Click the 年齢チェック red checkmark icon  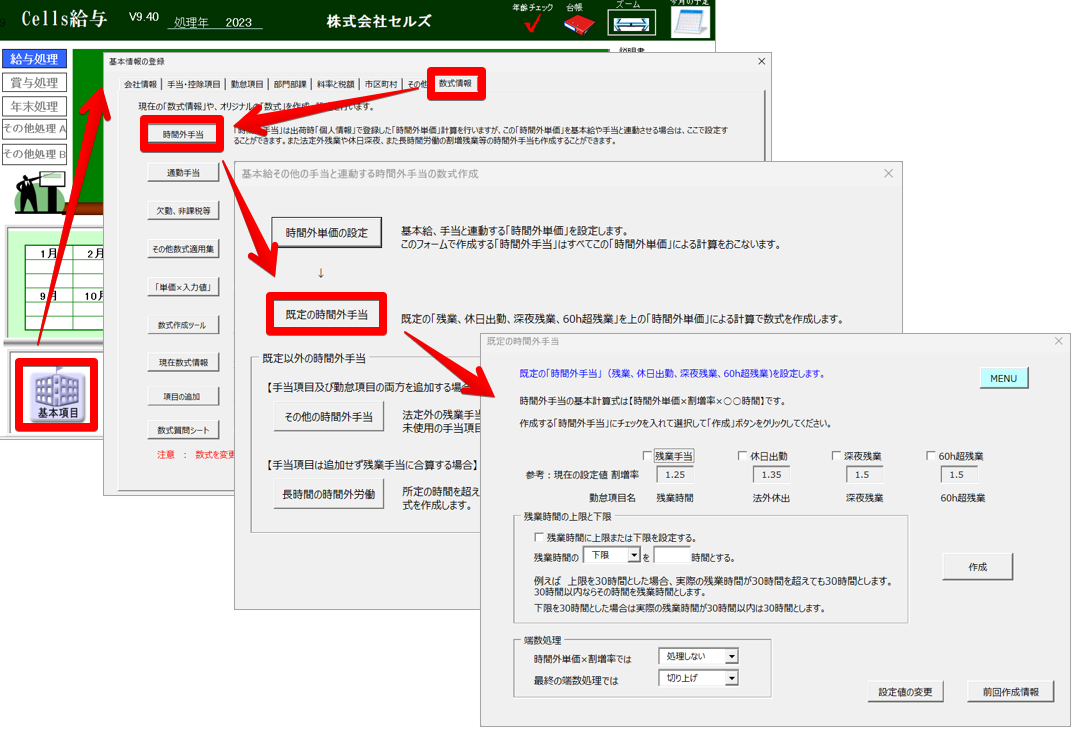pyautogui.click(x=532, y=23)
